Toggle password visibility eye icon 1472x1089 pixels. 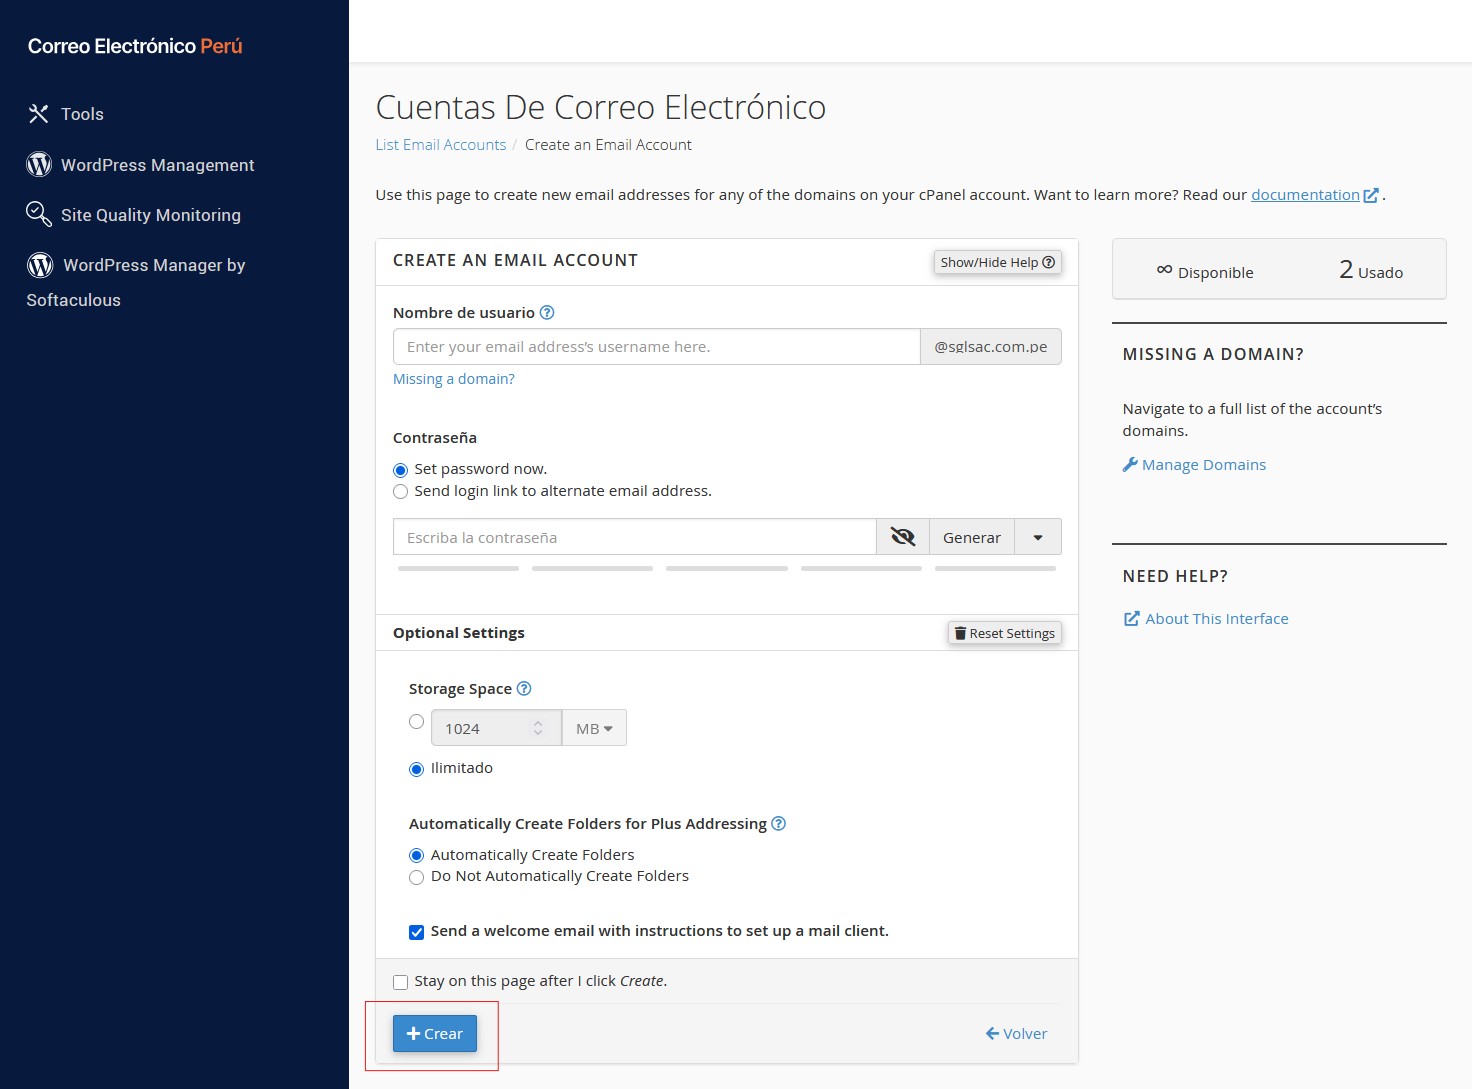click(x=902, y=537)
